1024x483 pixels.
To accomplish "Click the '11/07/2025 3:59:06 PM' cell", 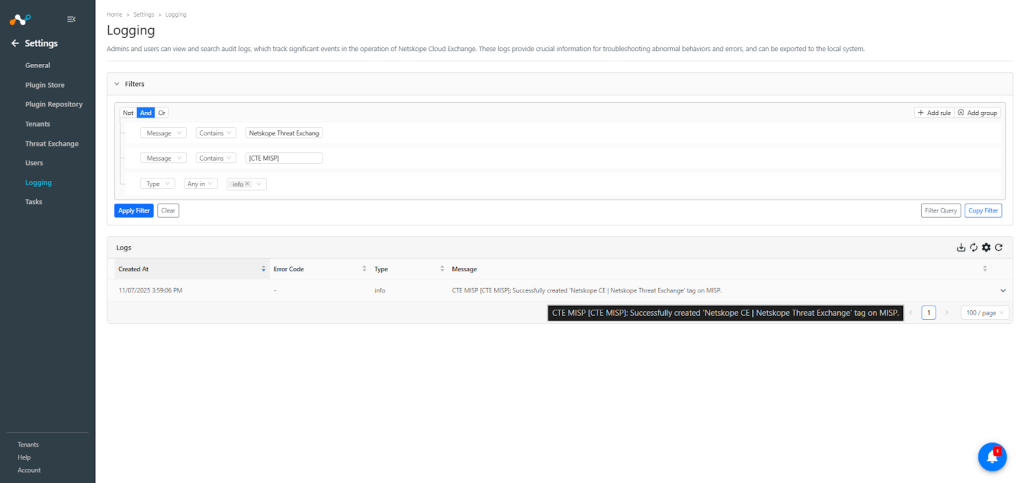I will point(150,290).
